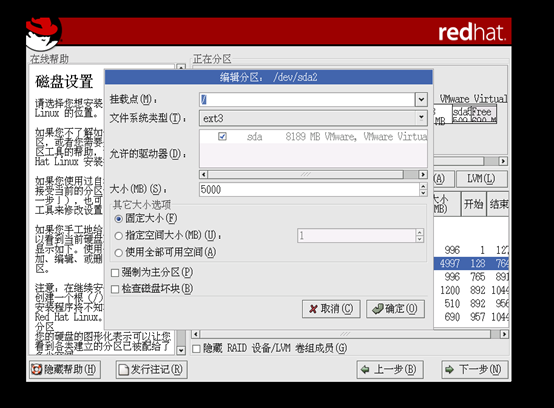Click the End column header in partition table
The height and width of the screenshot is (408, 554).
pyautogui.click(x=497, y=204)
